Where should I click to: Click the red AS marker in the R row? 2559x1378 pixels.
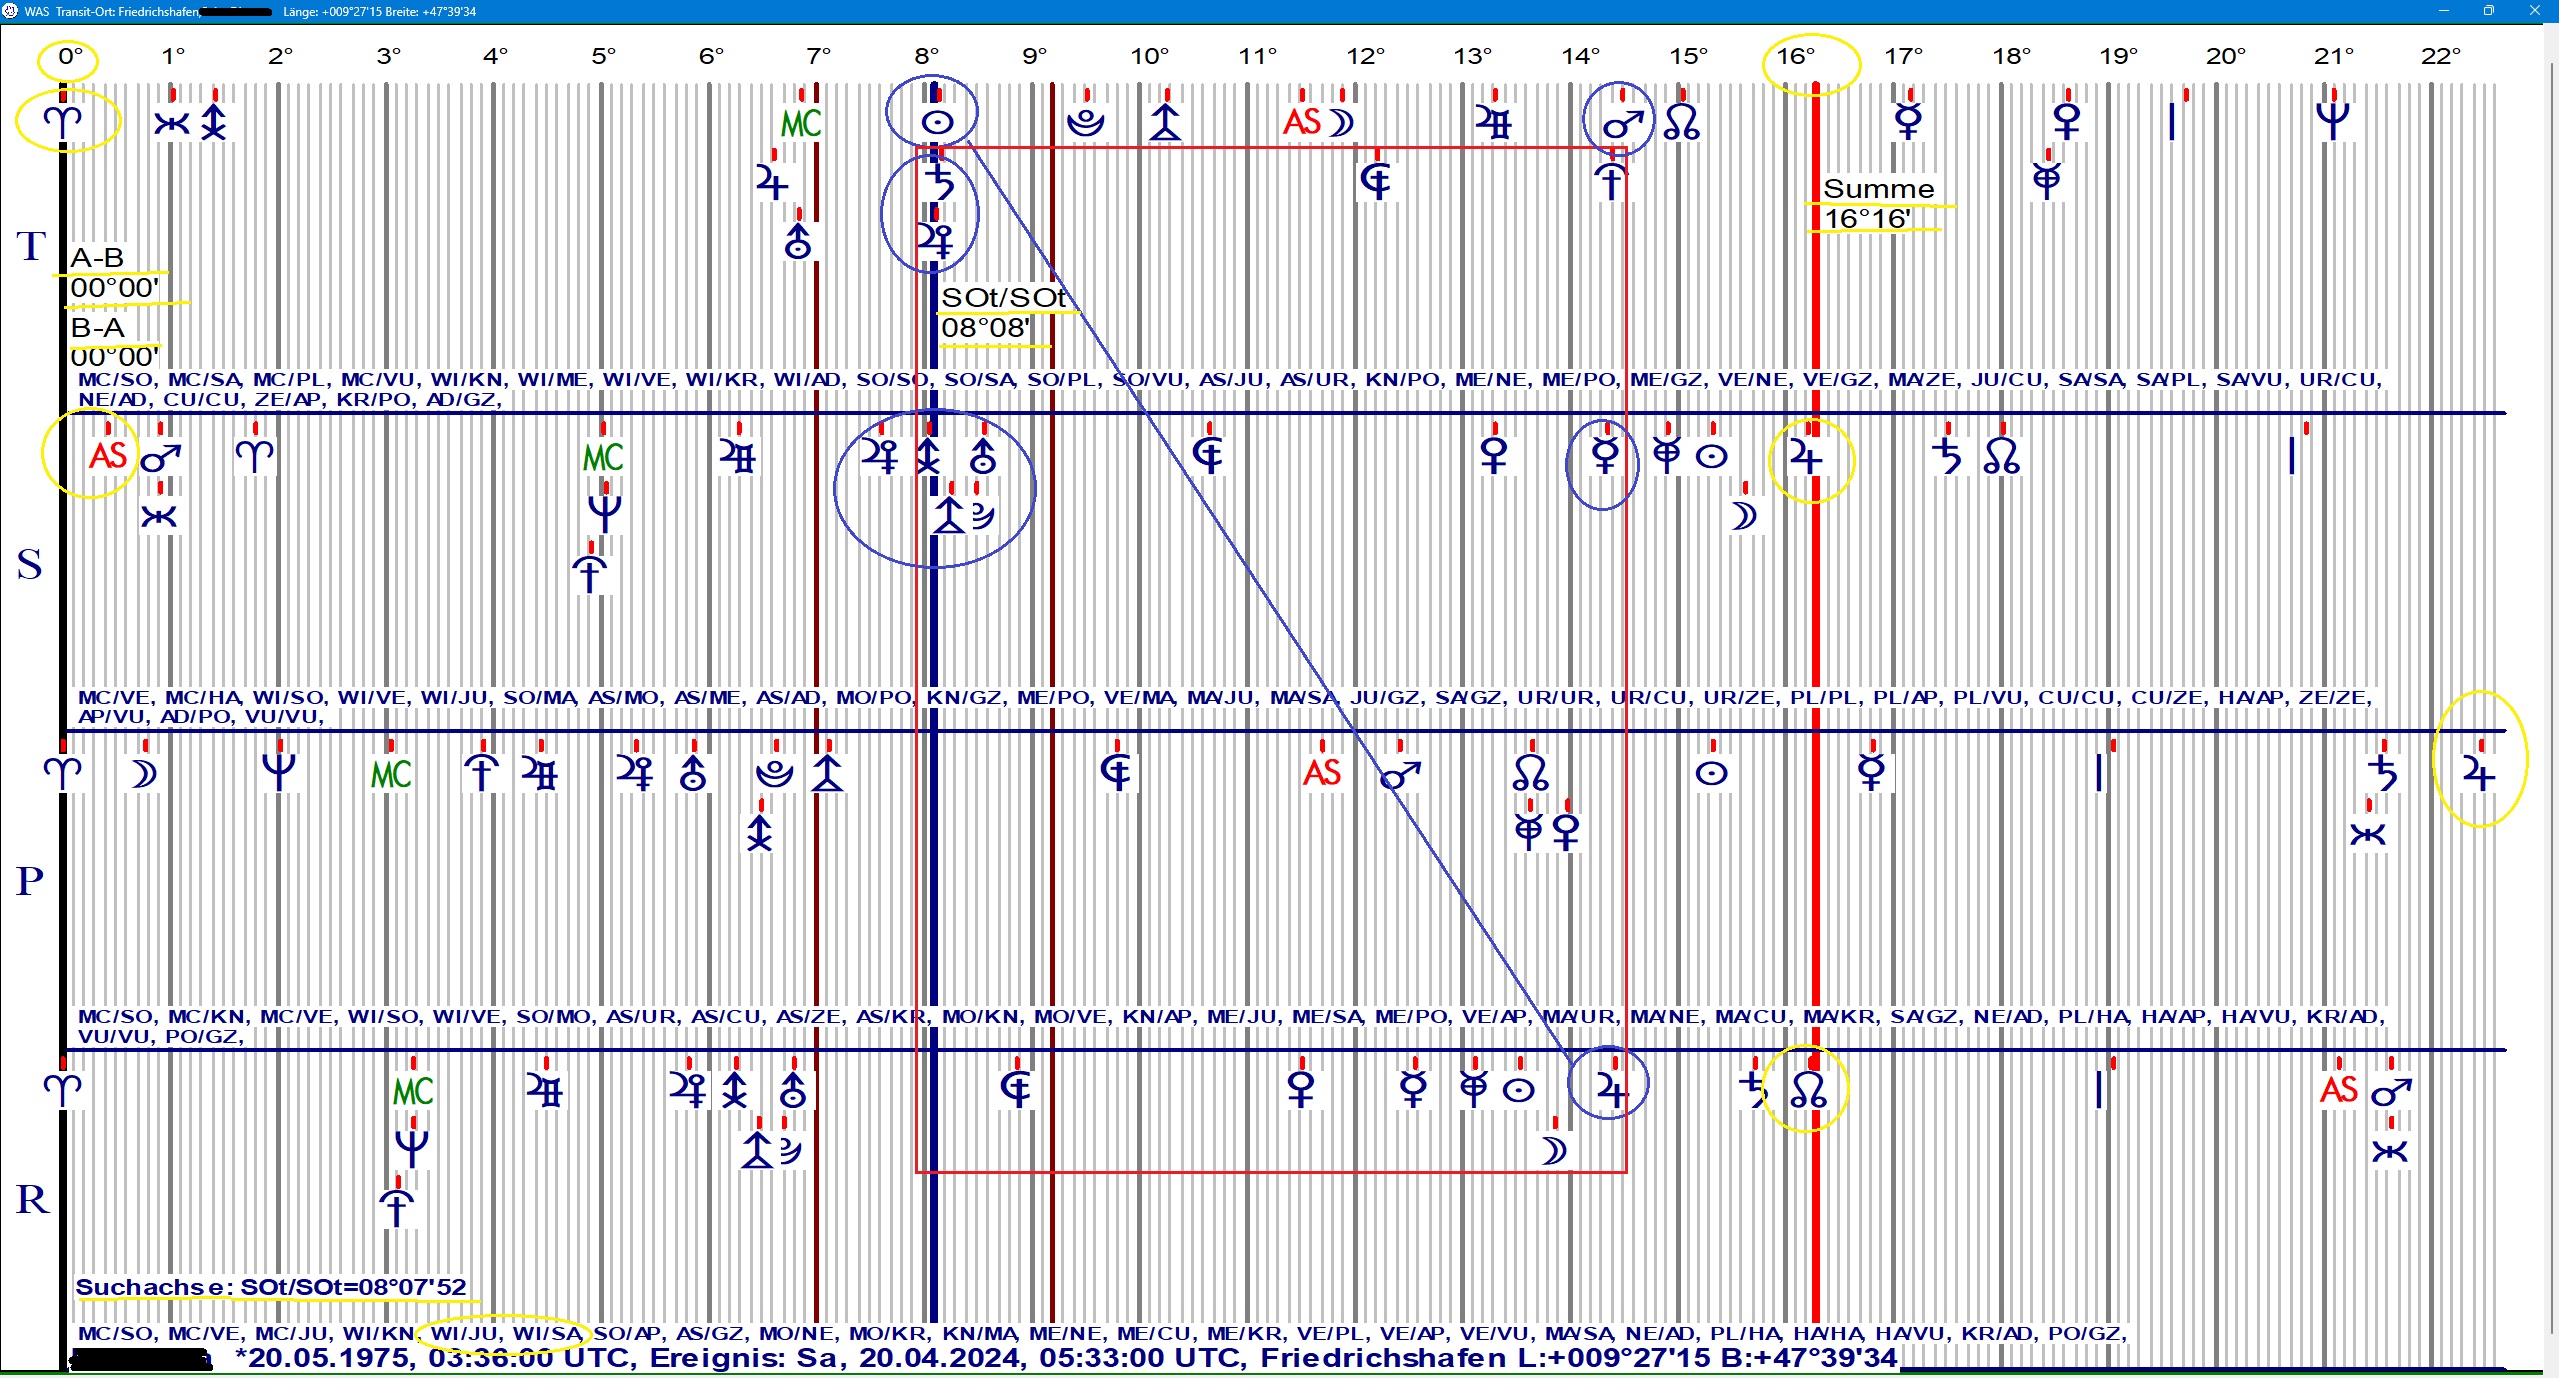click(x=2339, y=1089)
